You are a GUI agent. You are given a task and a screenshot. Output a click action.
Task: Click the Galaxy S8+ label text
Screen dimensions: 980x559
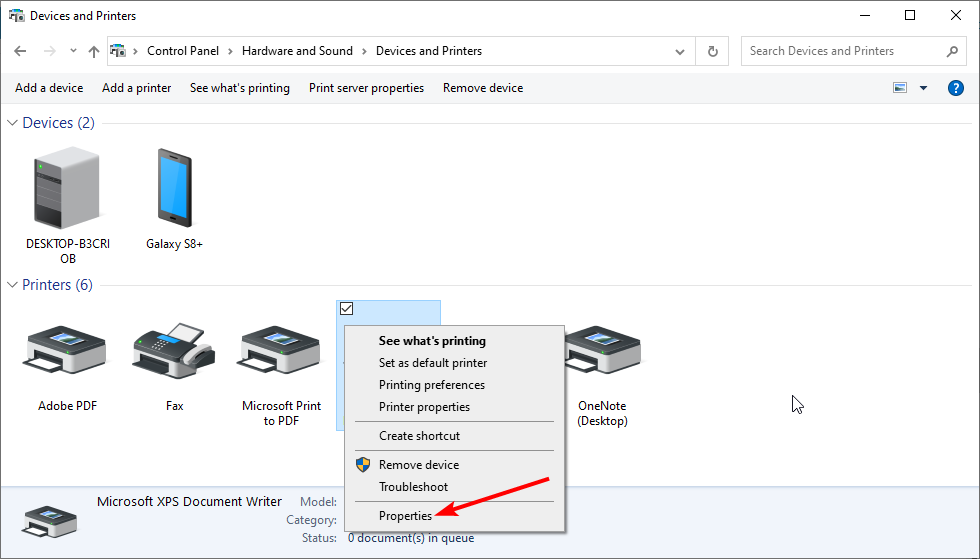(x=174, y=244)
